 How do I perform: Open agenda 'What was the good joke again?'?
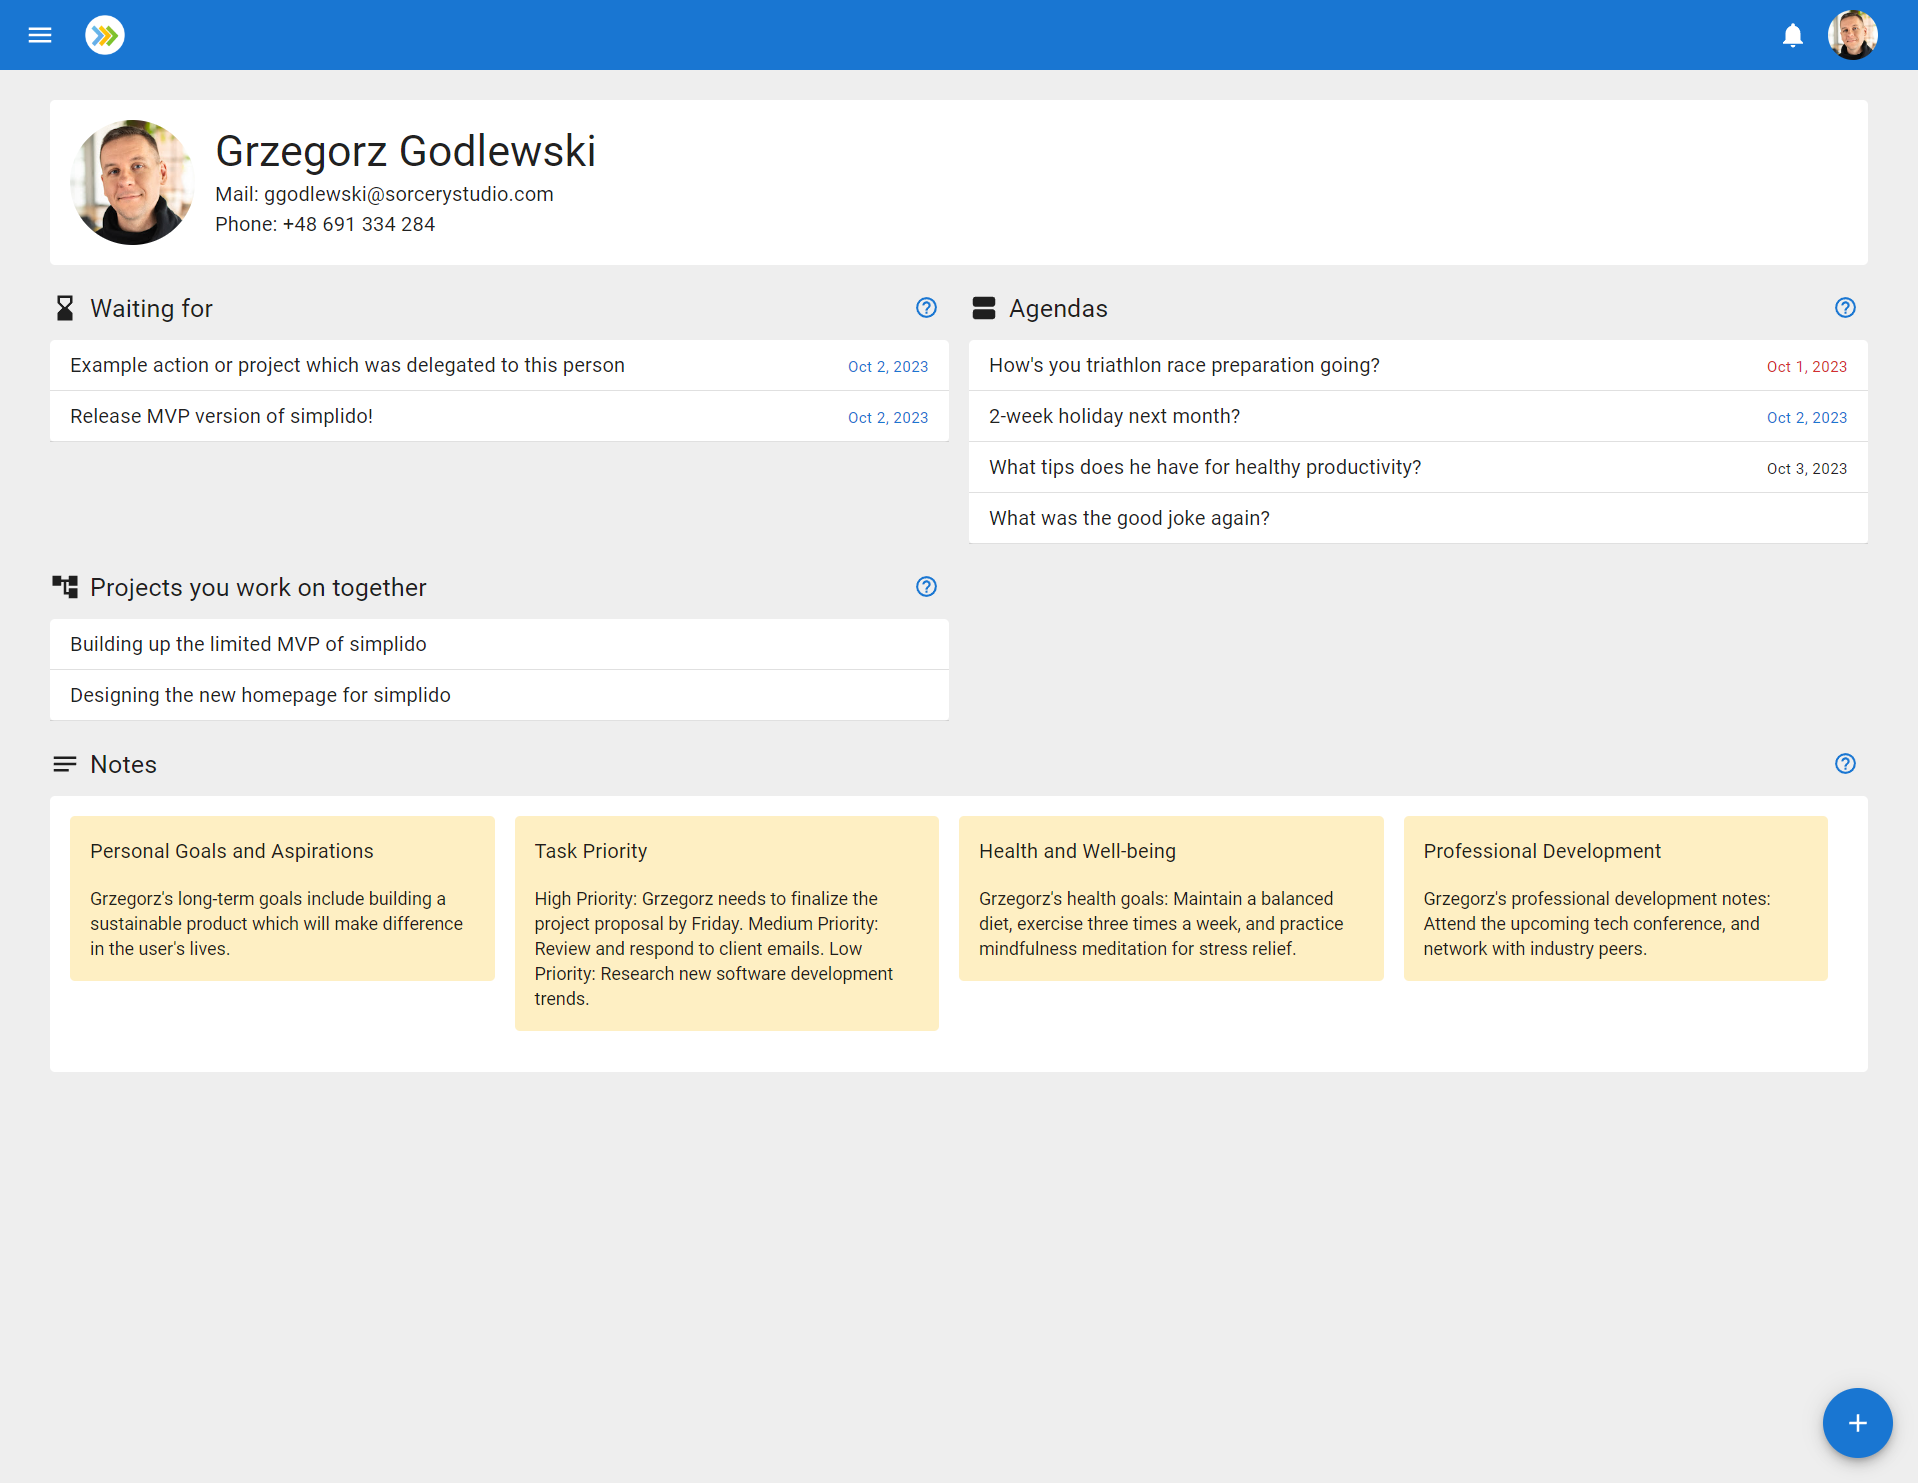click(x=1418, y=518)
